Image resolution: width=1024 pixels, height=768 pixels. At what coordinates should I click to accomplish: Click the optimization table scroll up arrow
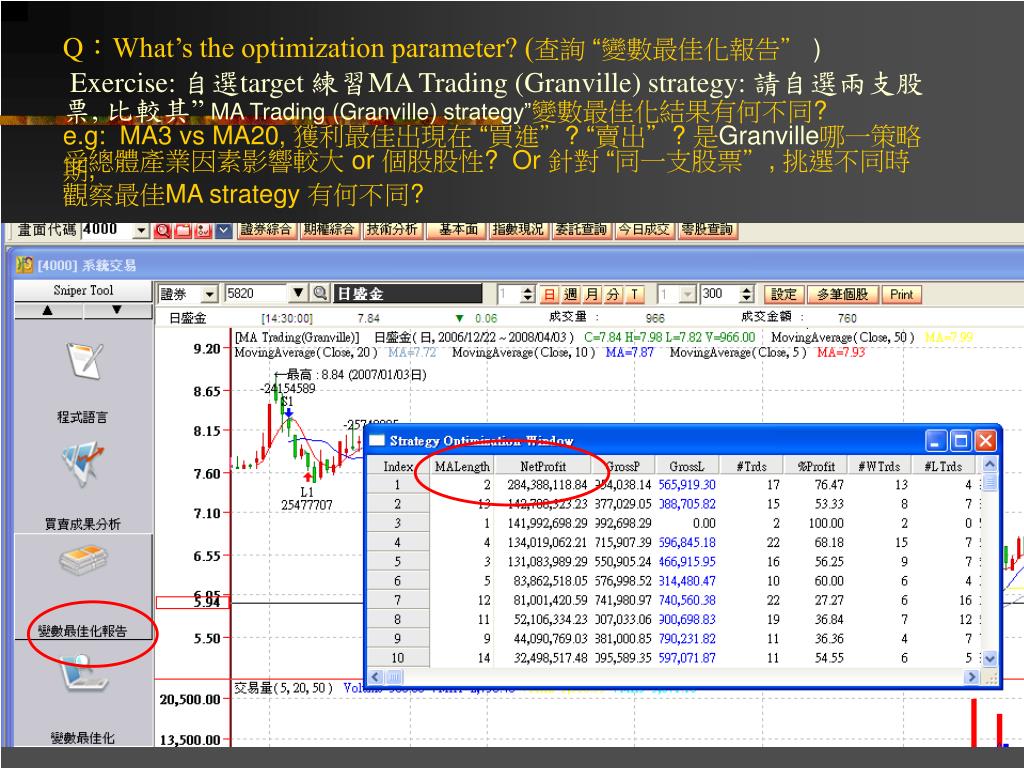(x=989, y=464)
